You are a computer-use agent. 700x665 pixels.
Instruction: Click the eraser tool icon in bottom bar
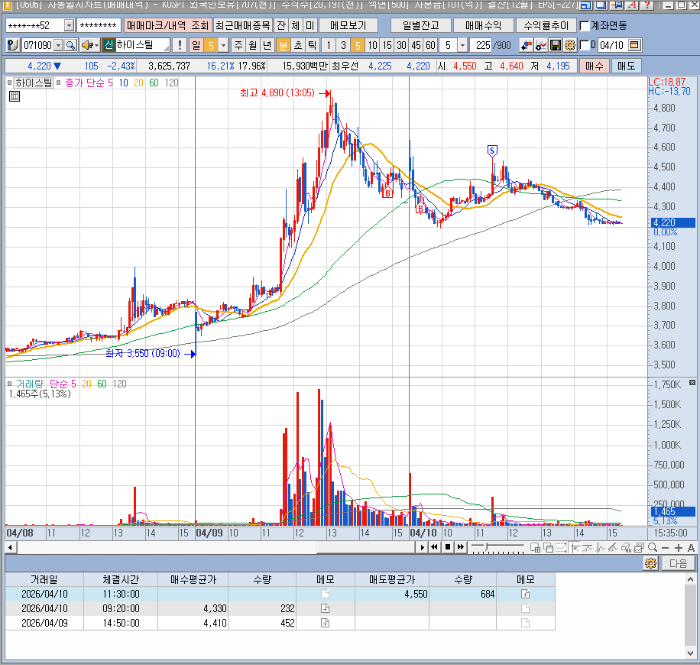click(626, 548)
